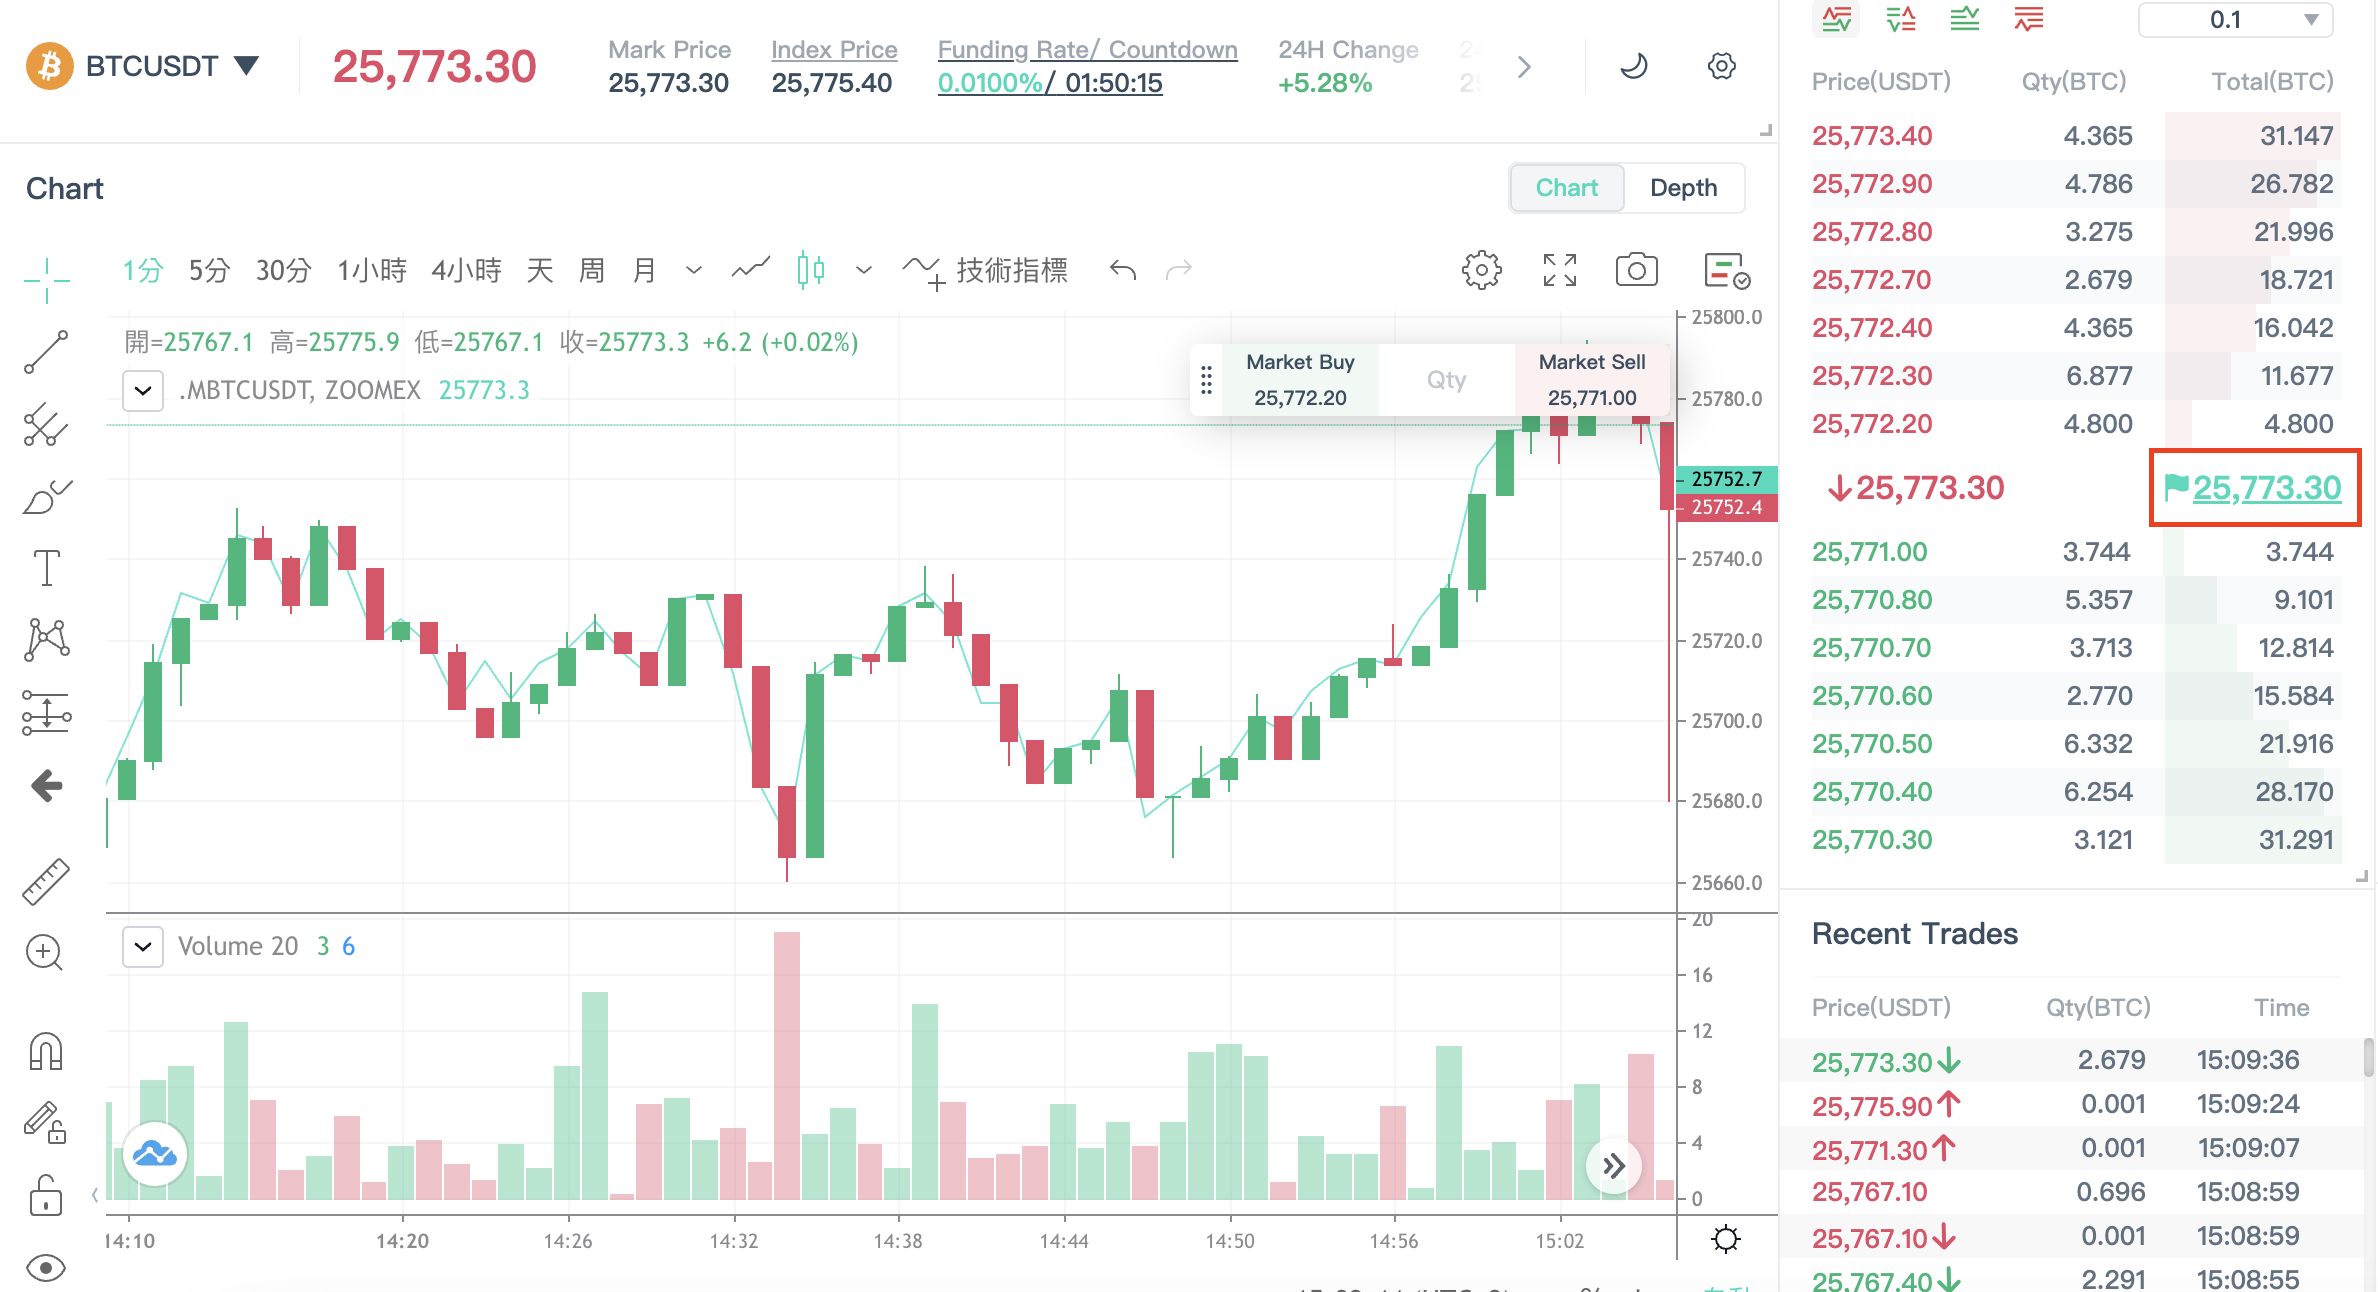Image resolution: width=2378 pixels, height=1292 pixels.
Task: Open the 0.1 price grouping dropdown
Action: tap(2235, 20)
